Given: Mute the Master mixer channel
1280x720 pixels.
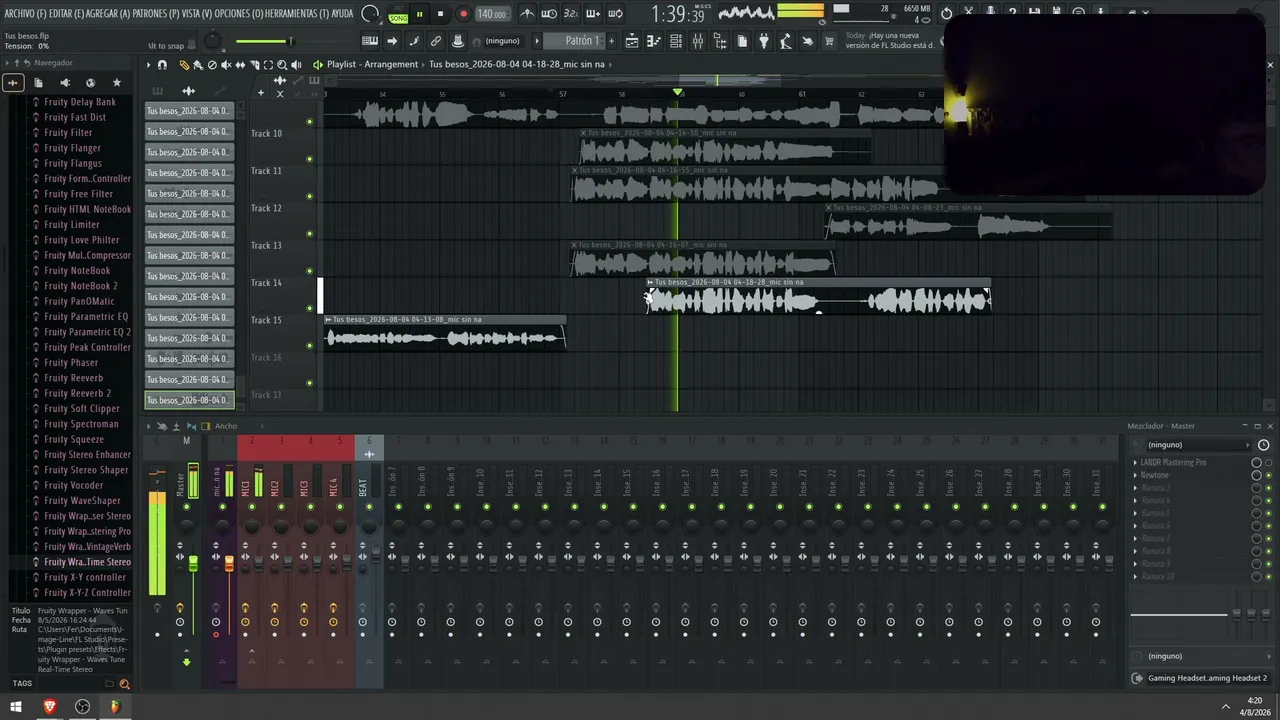Looking at the screenshot, I should (x=186, y=507).
